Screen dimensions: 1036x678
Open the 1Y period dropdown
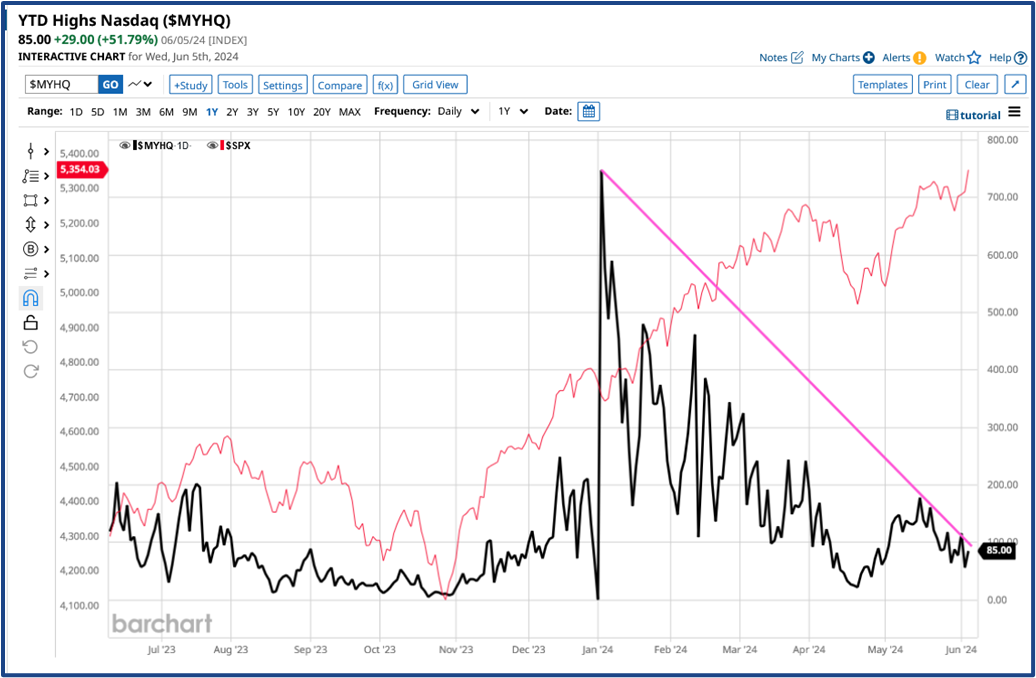(512, 111)
